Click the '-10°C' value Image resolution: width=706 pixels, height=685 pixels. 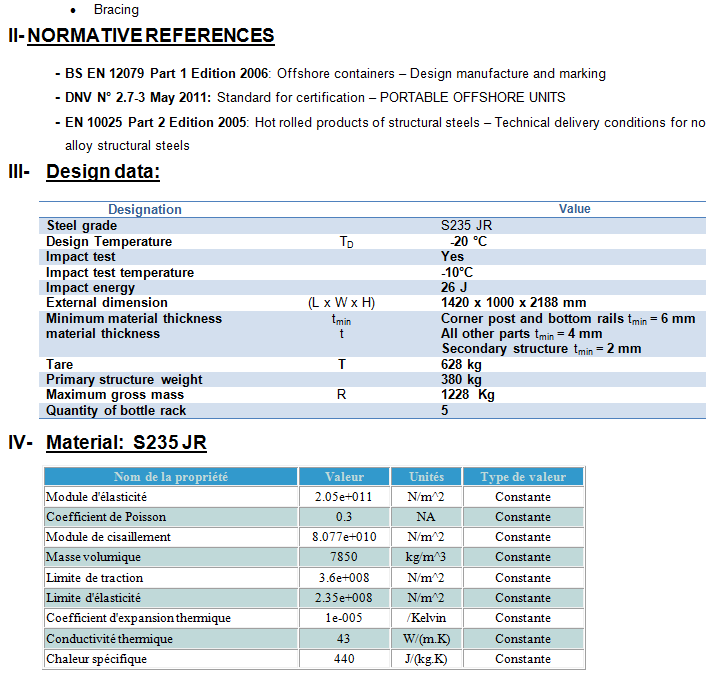tap(457, 272)
